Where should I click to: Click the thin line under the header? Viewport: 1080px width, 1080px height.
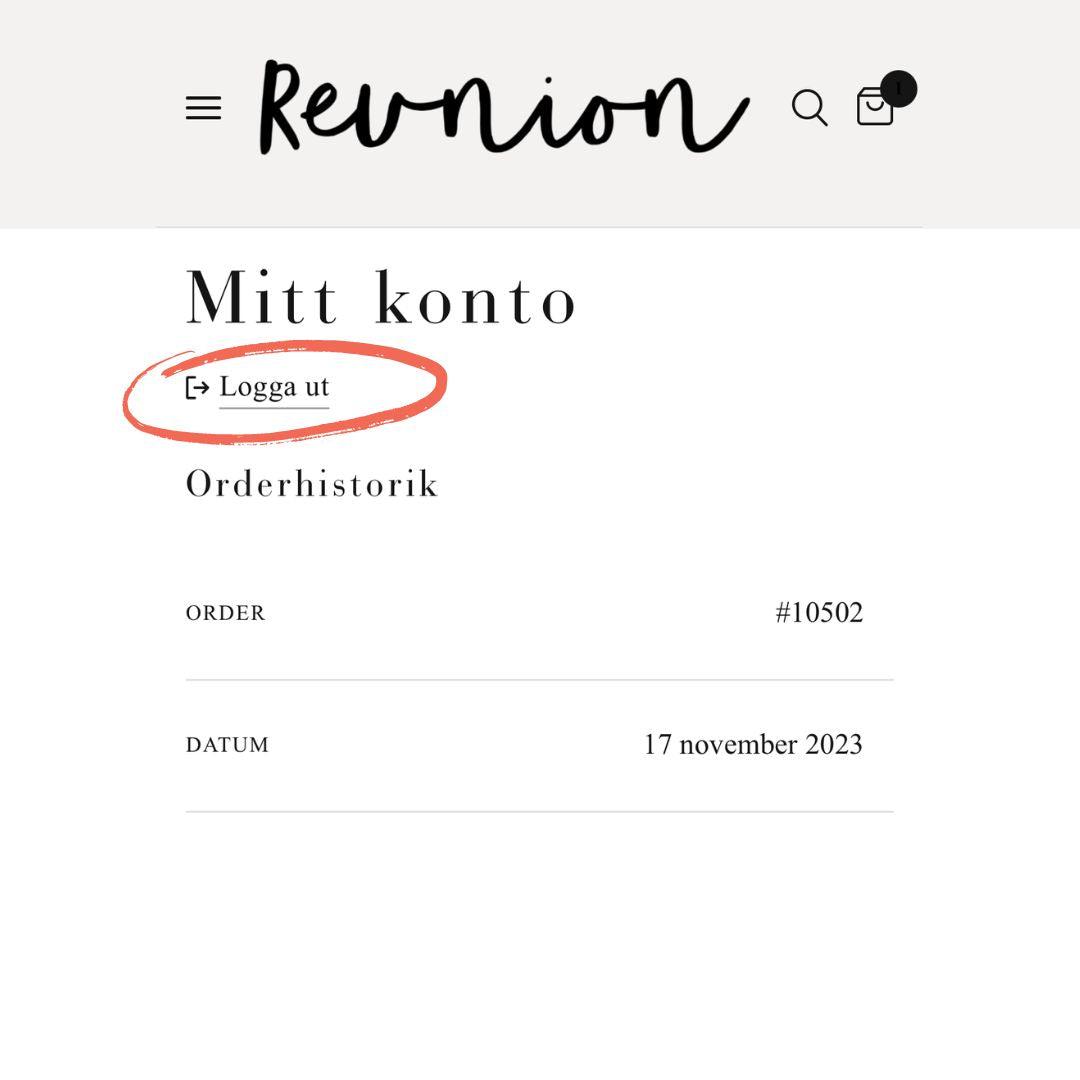tap(539, 228)
